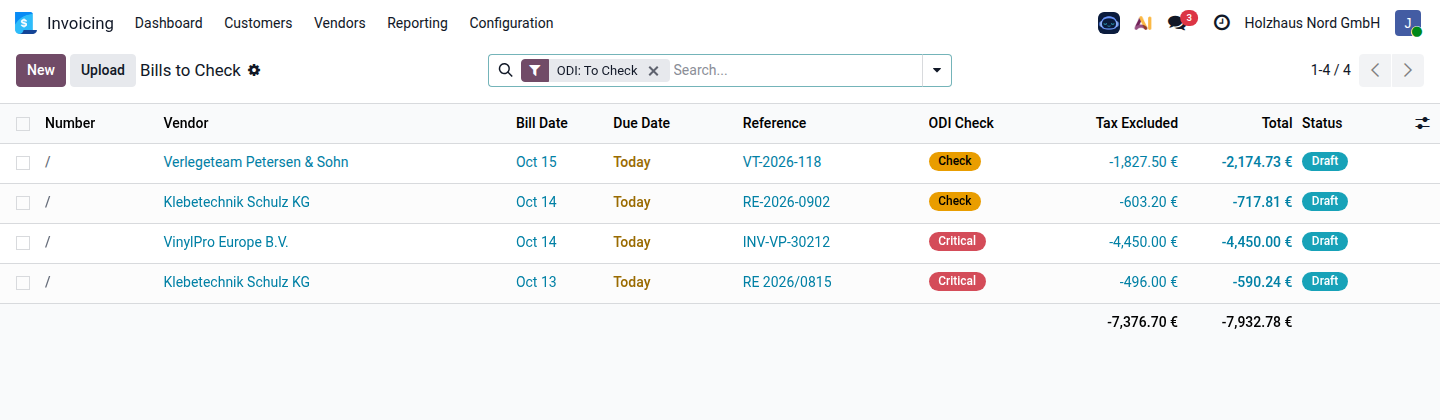
Task: Create a New bill
Action: [41, 70]
